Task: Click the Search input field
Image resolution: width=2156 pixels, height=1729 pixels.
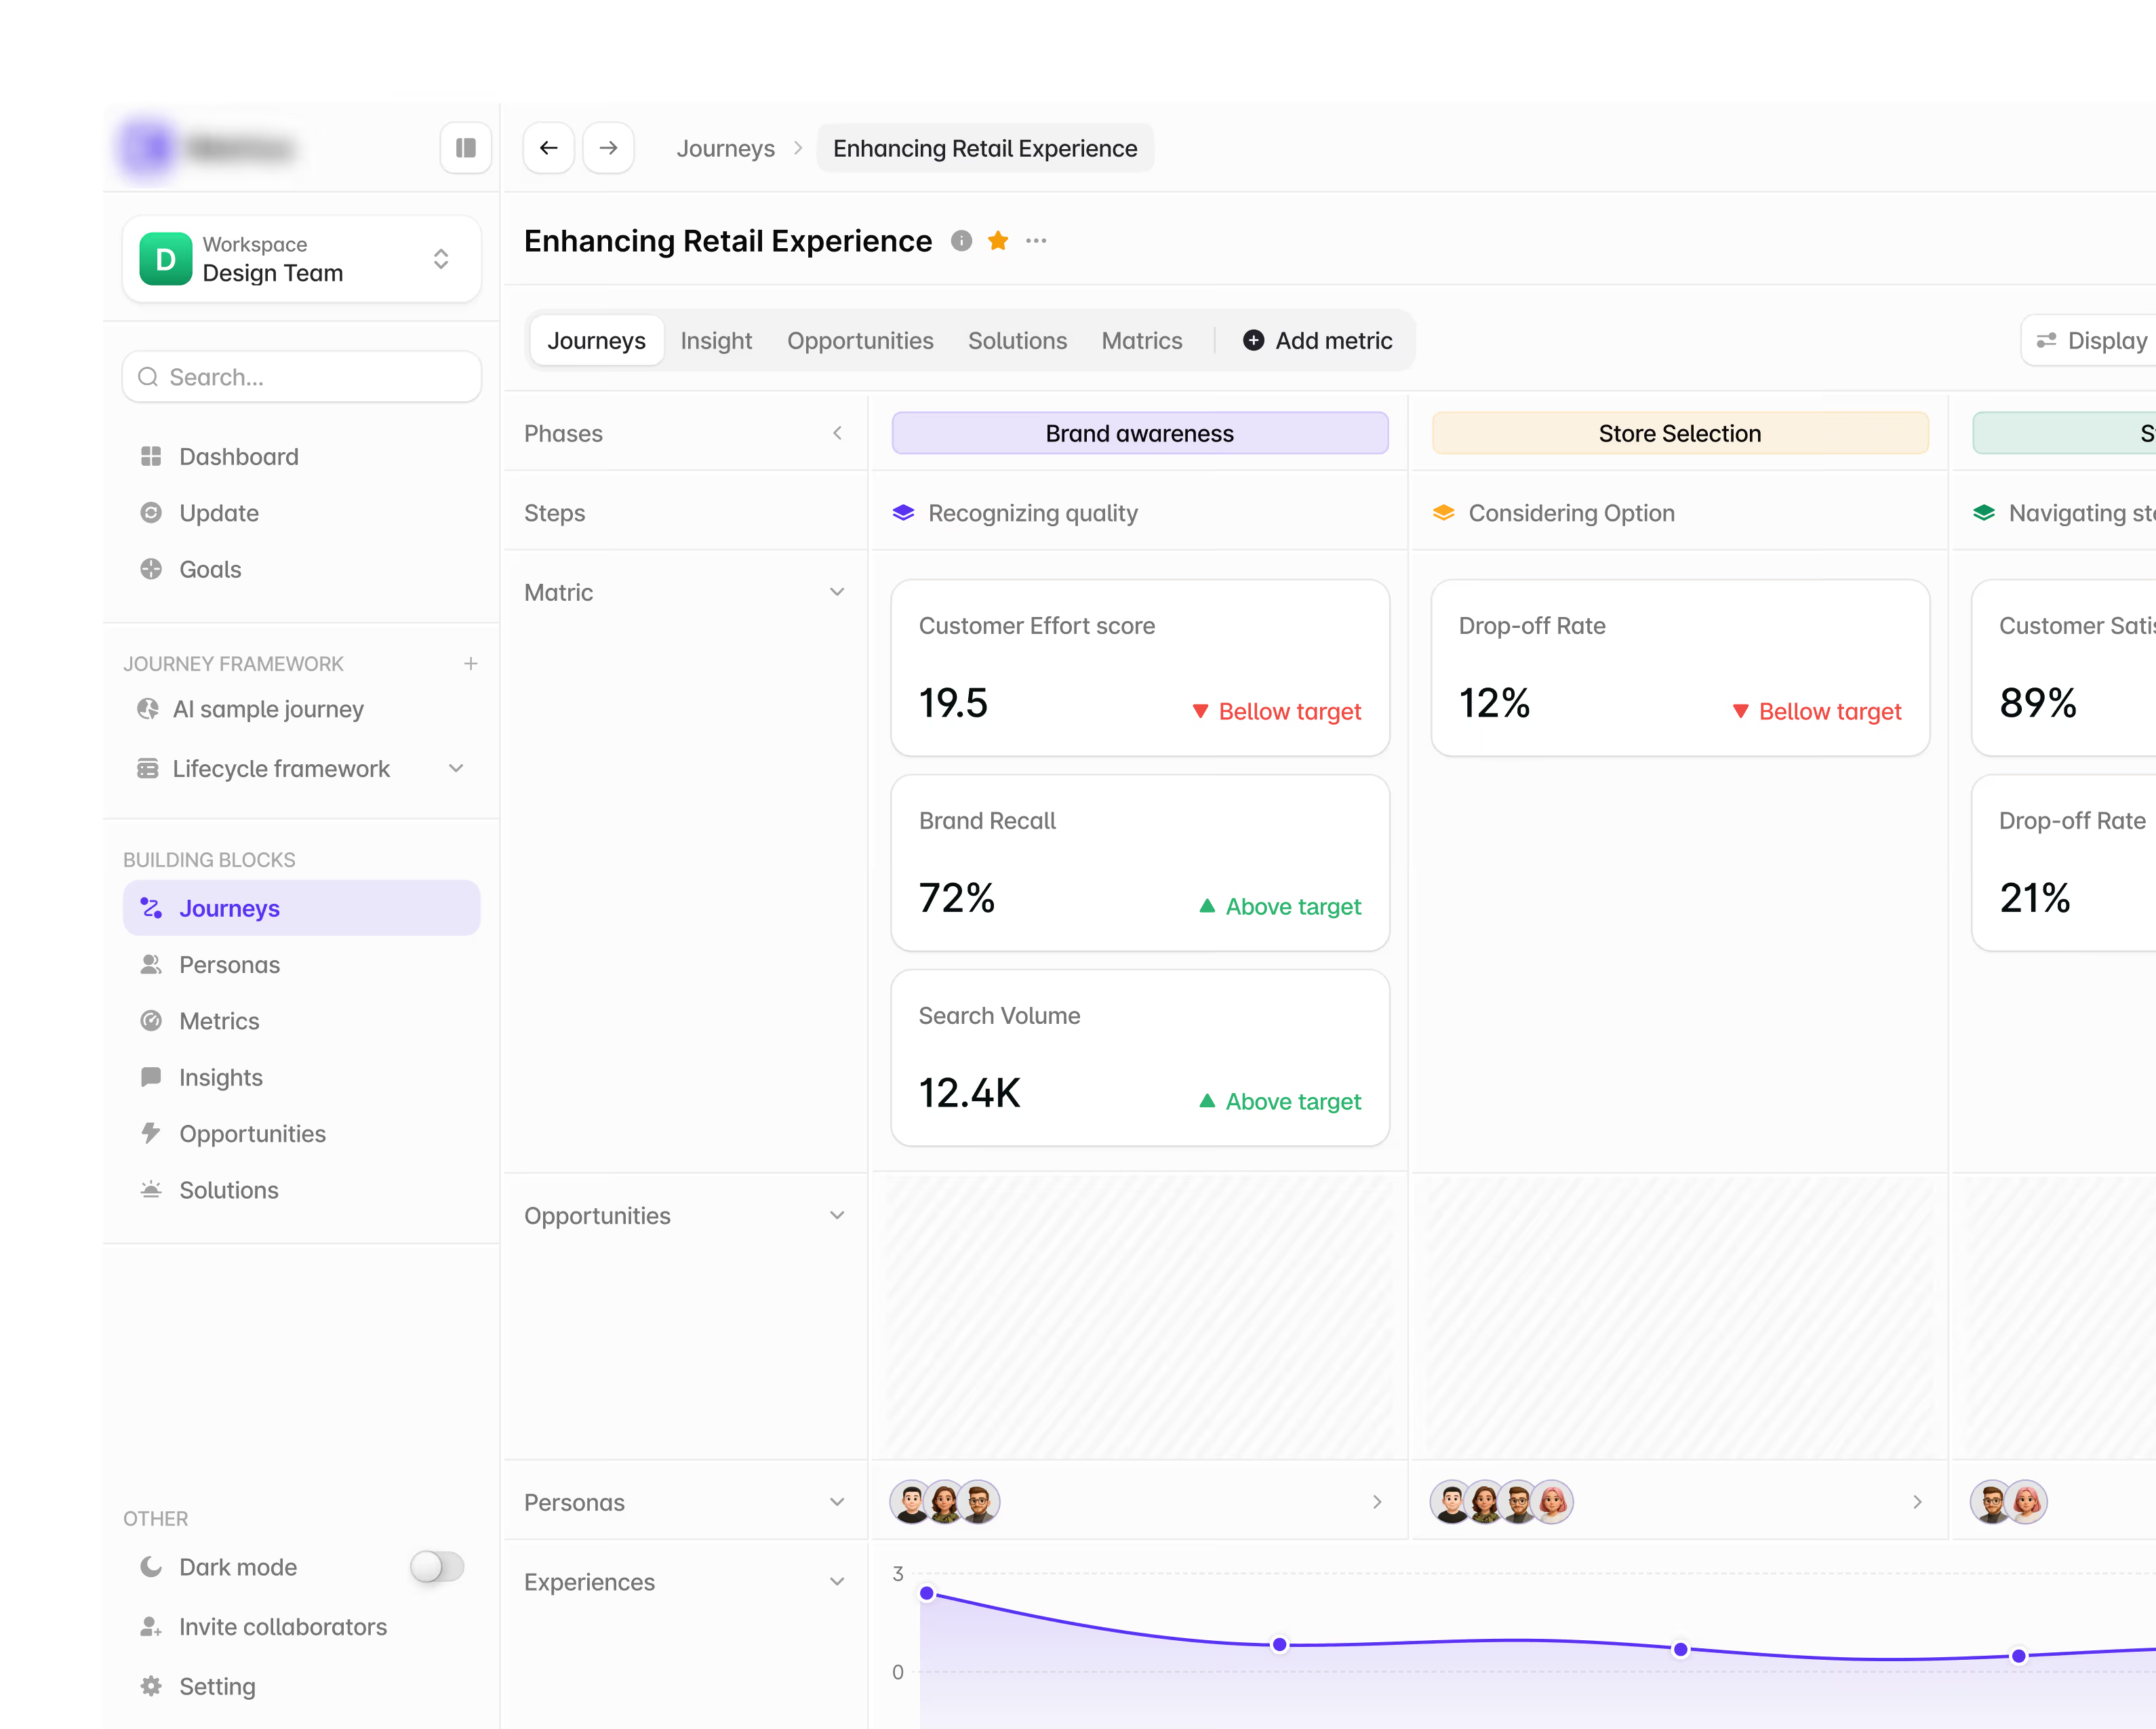Action: tap(301, 377)
